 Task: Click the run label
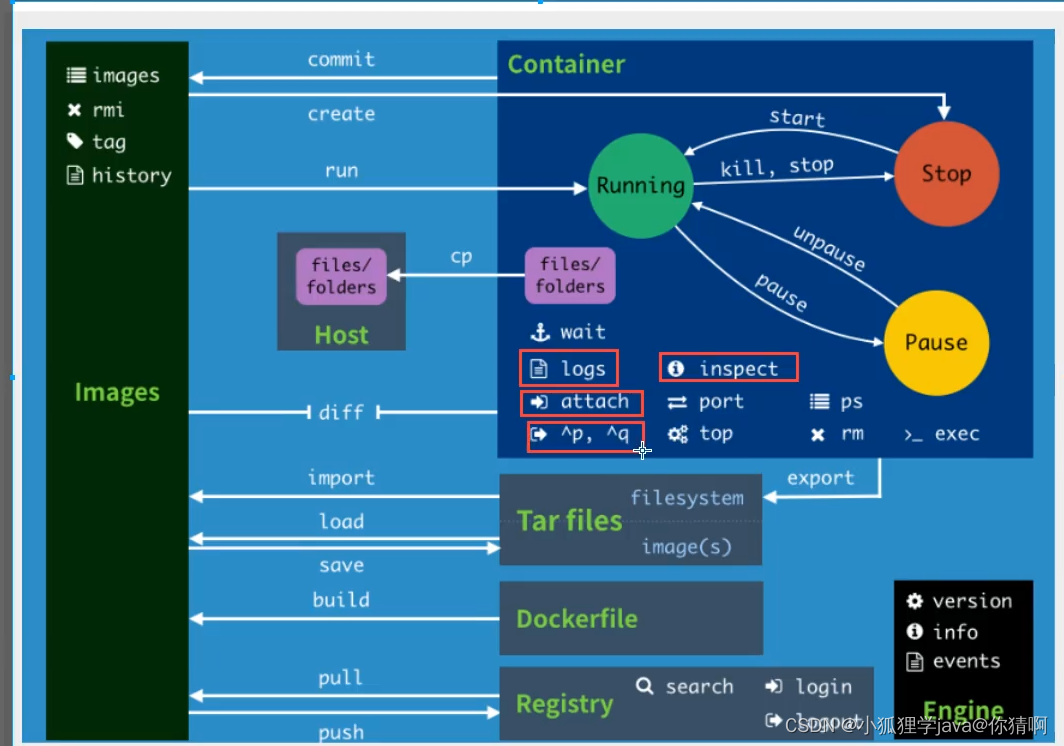point(341,170)
